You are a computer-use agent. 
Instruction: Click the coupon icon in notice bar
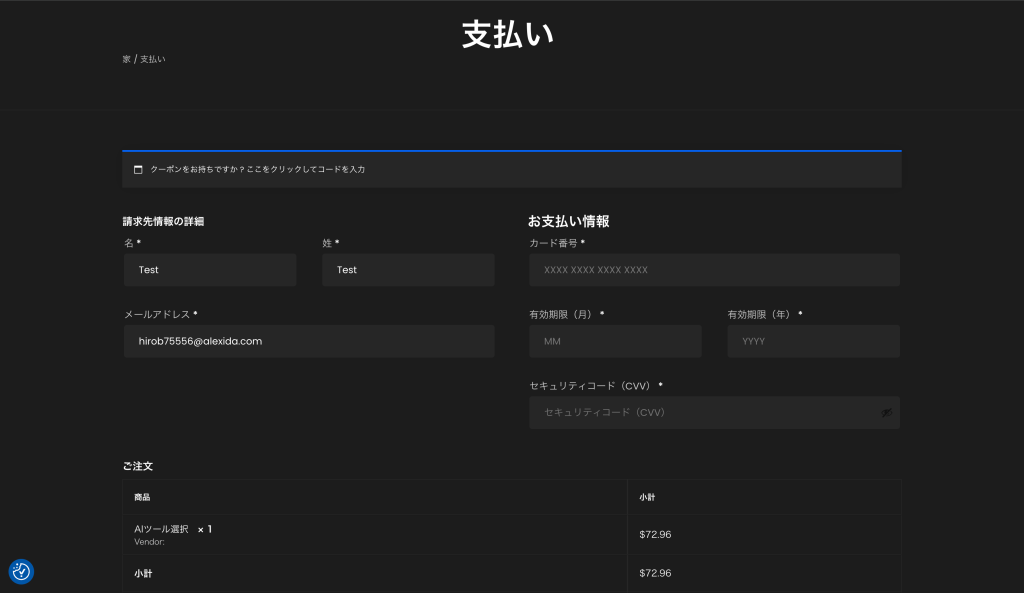coord(138,169)
